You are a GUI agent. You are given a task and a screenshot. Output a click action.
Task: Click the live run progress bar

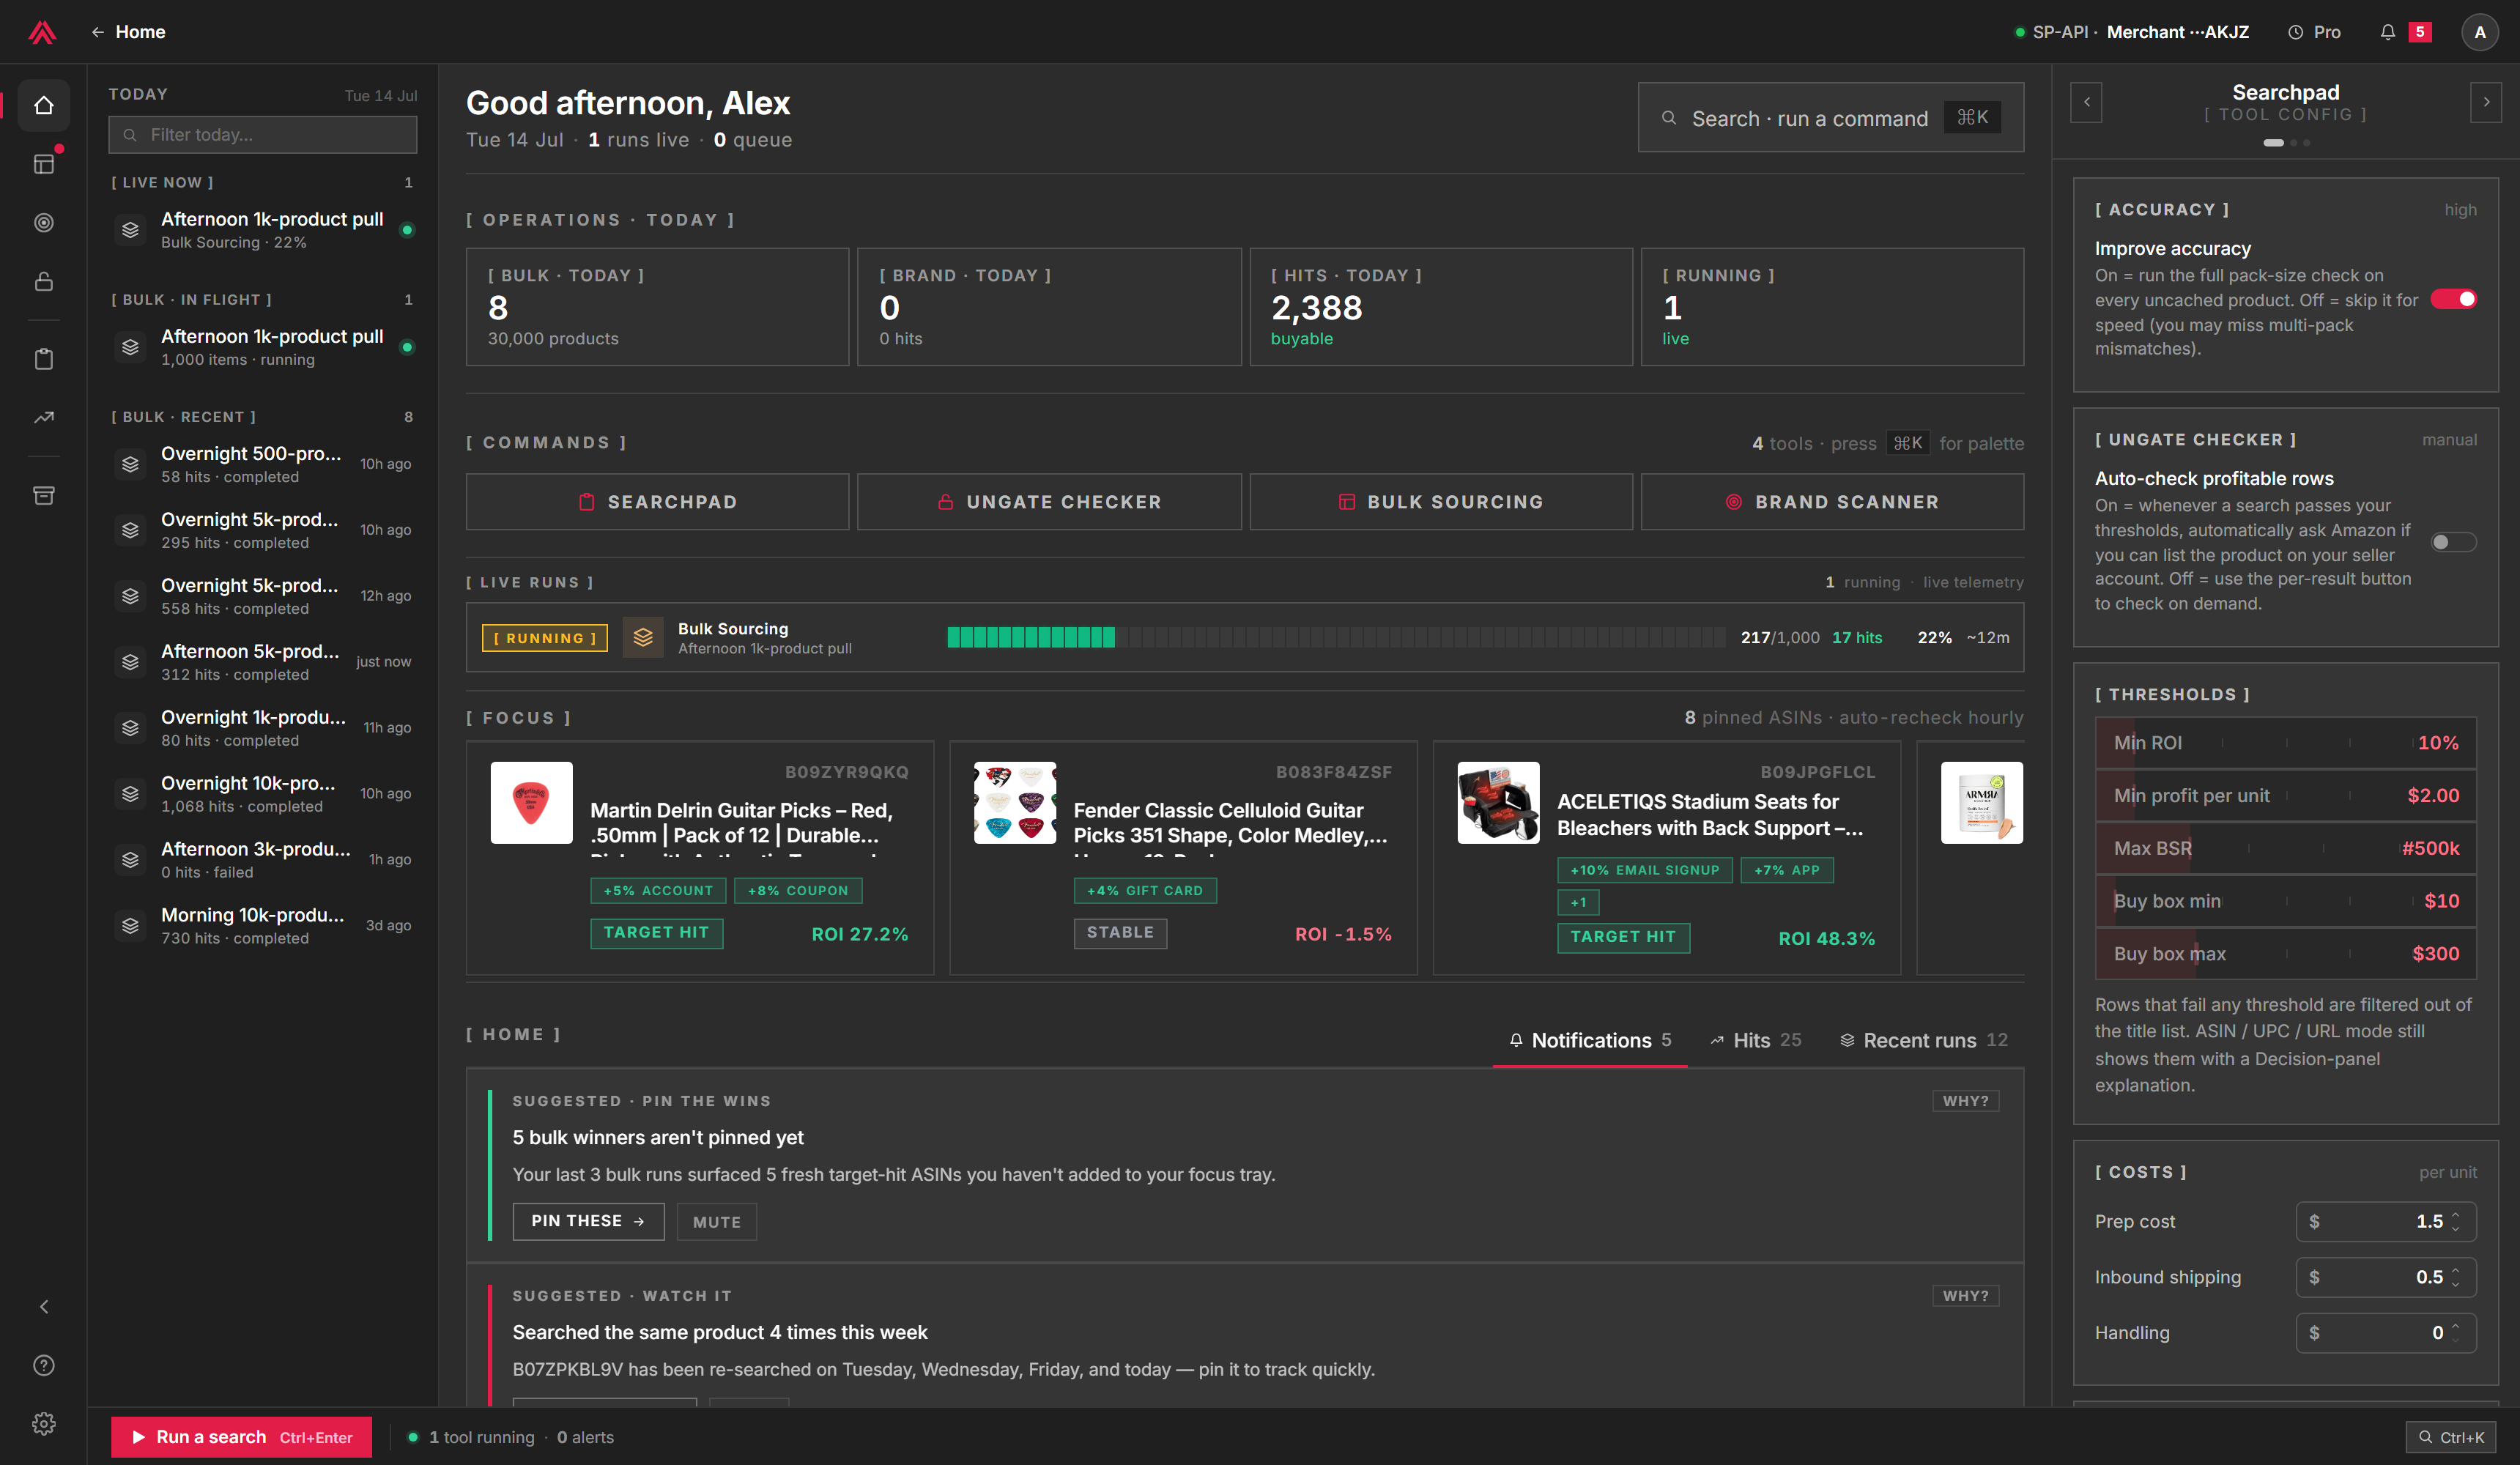(1336, 637)
